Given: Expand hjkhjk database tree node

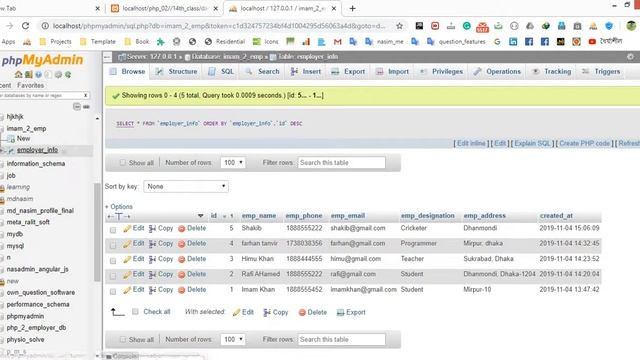Looking at the screenshot, I should [2, 117].
